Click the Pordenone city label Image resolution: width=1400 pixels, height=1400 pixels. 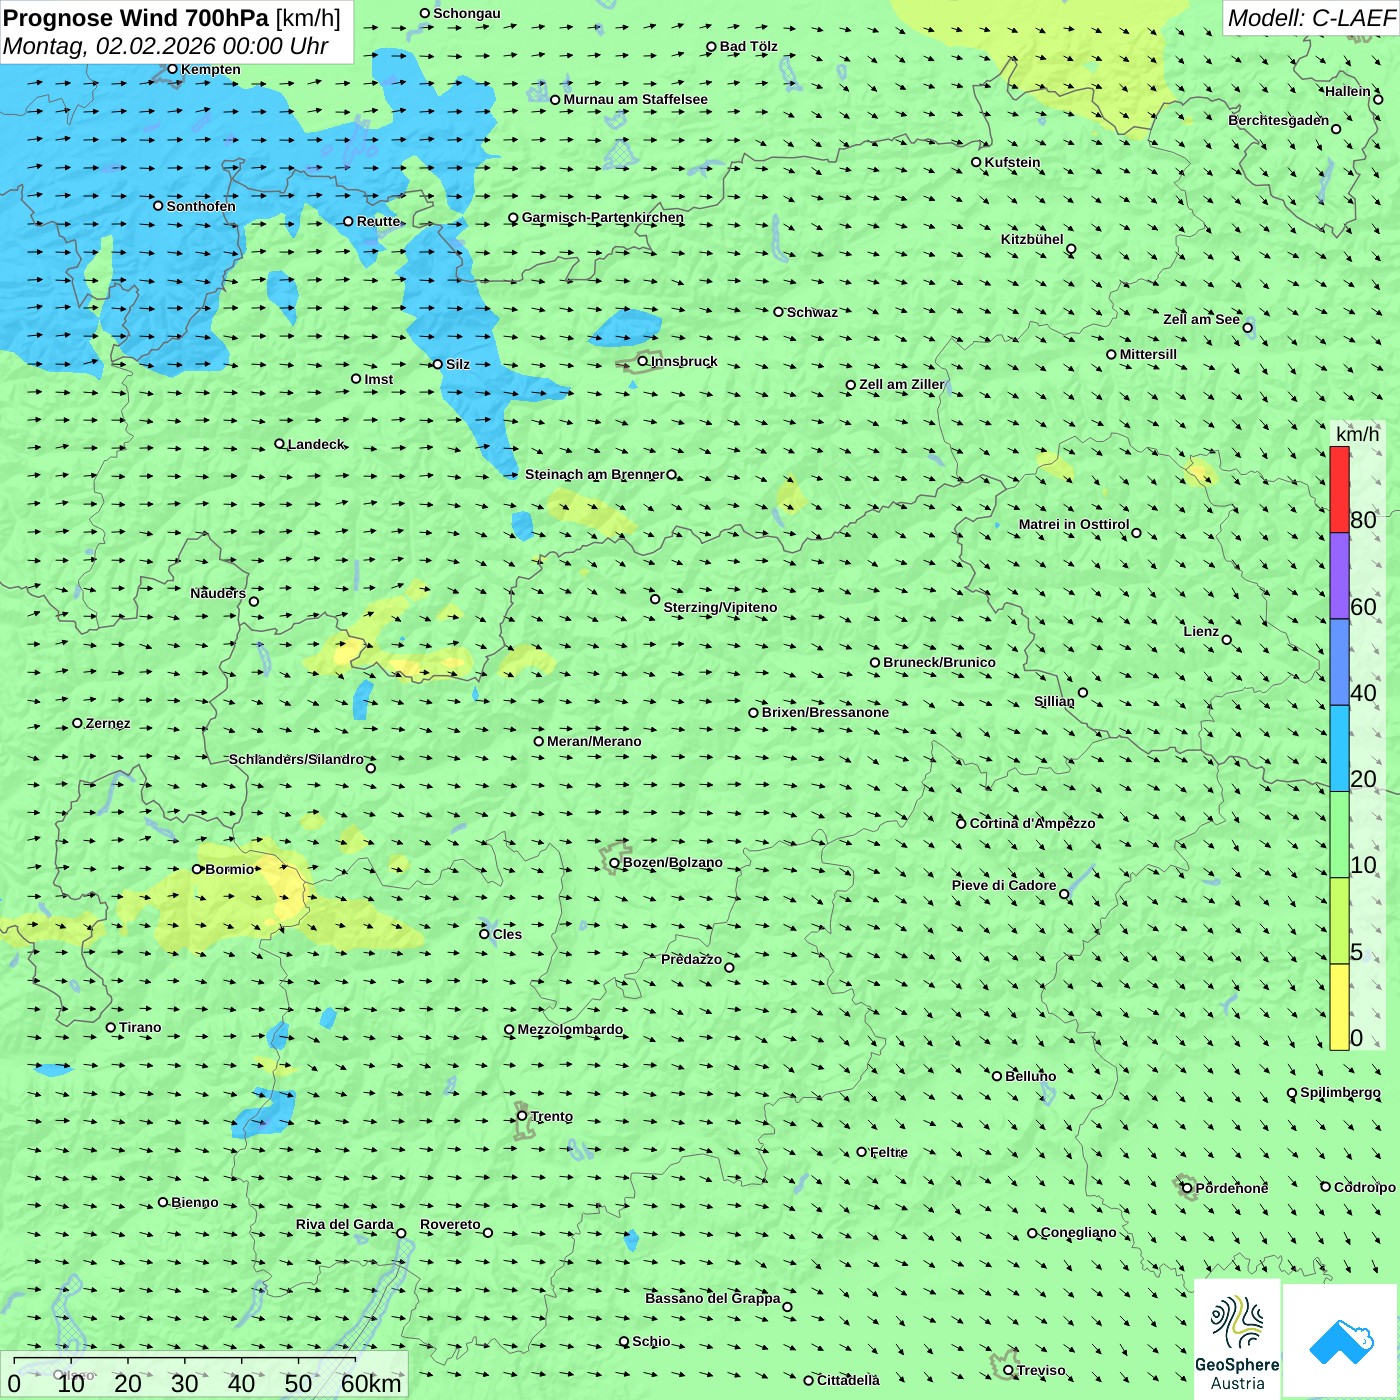1232,1188
